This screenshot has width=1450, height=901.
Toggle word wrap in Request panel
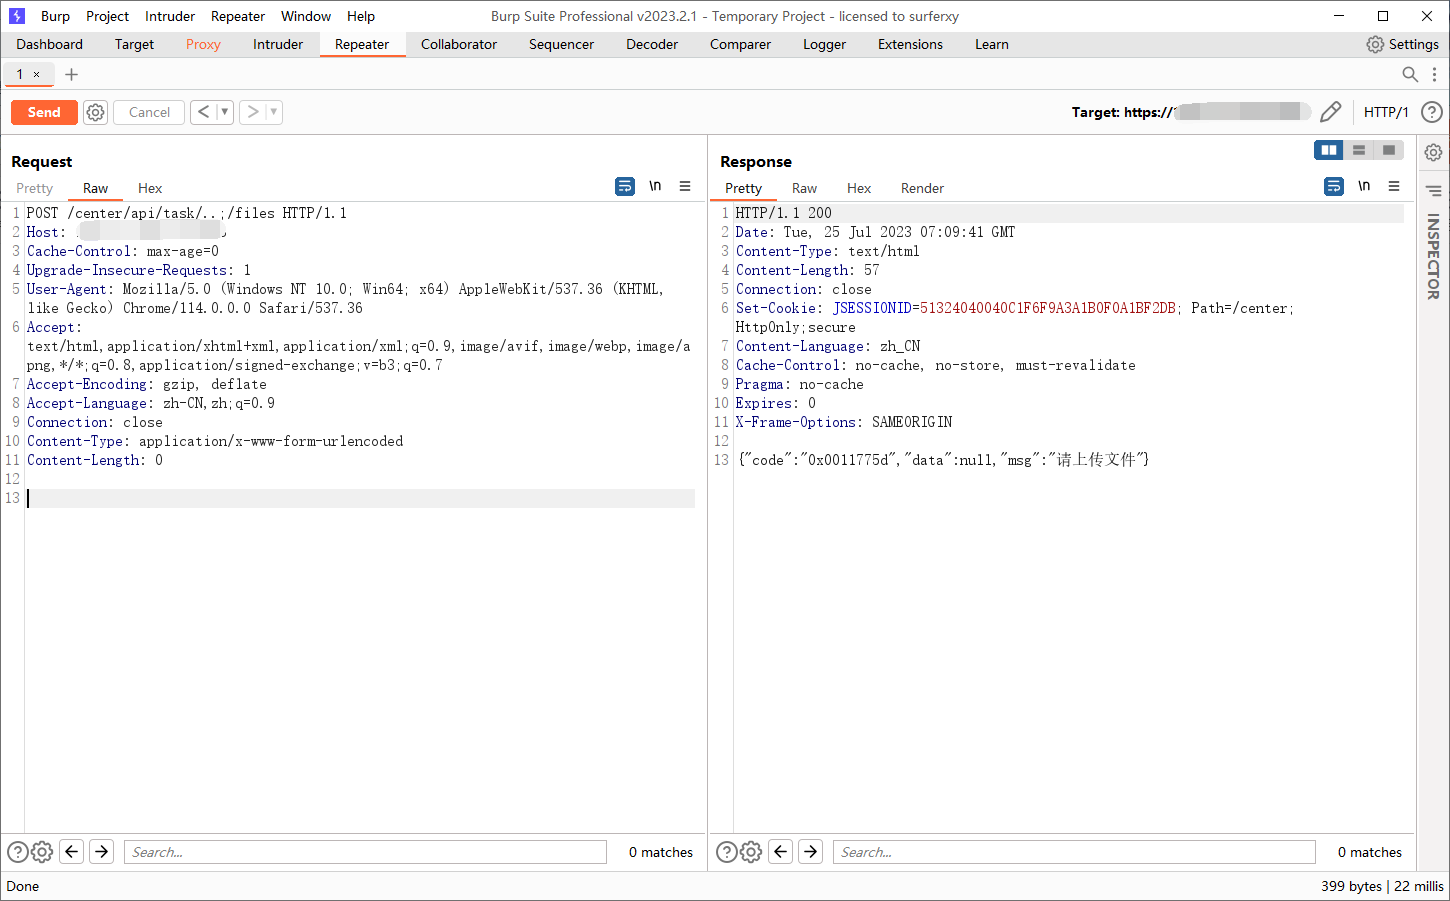pyautogui.click(x=625, y=186)
